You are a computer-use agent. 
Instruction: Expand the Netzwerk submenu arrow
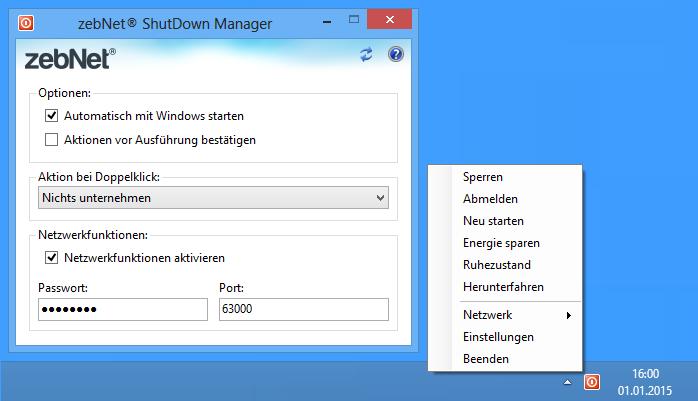(x=568, y=315)
